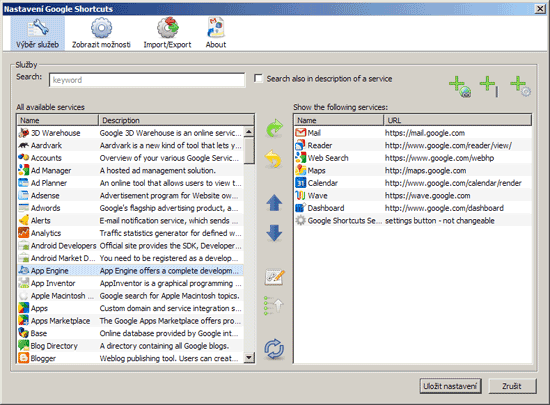This screenshot has width=550, height=405.
Task: Select Google Shortcuts Se... gear icon row
Action: coord(413,221)
